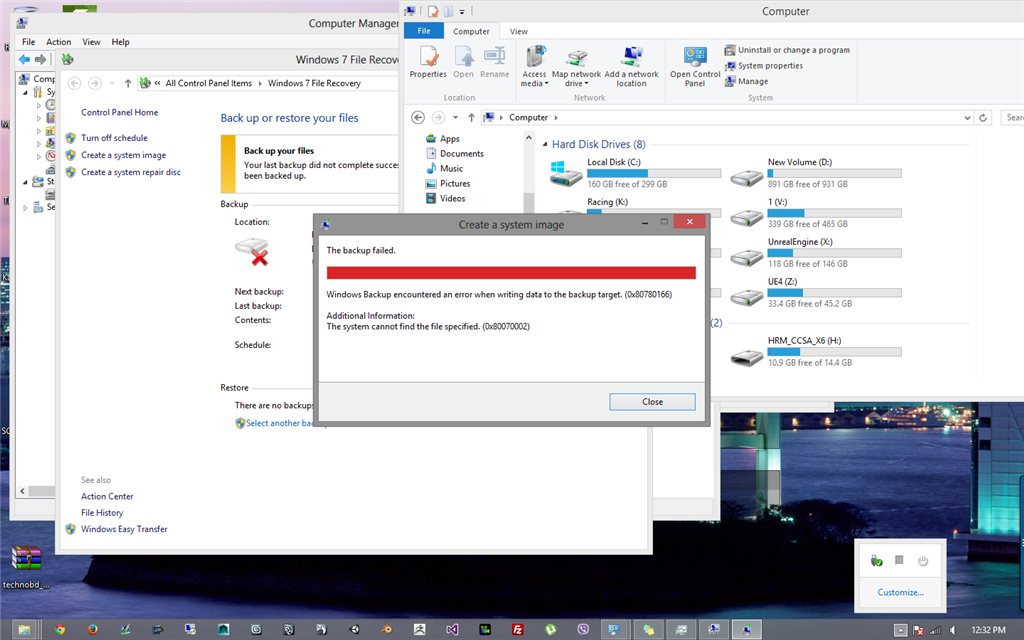Click Safely Remove Hardware tray icon
Image resolution: width=1024 pixels, height=640 pixels.
pyautogui.click(x=876, y=560)
